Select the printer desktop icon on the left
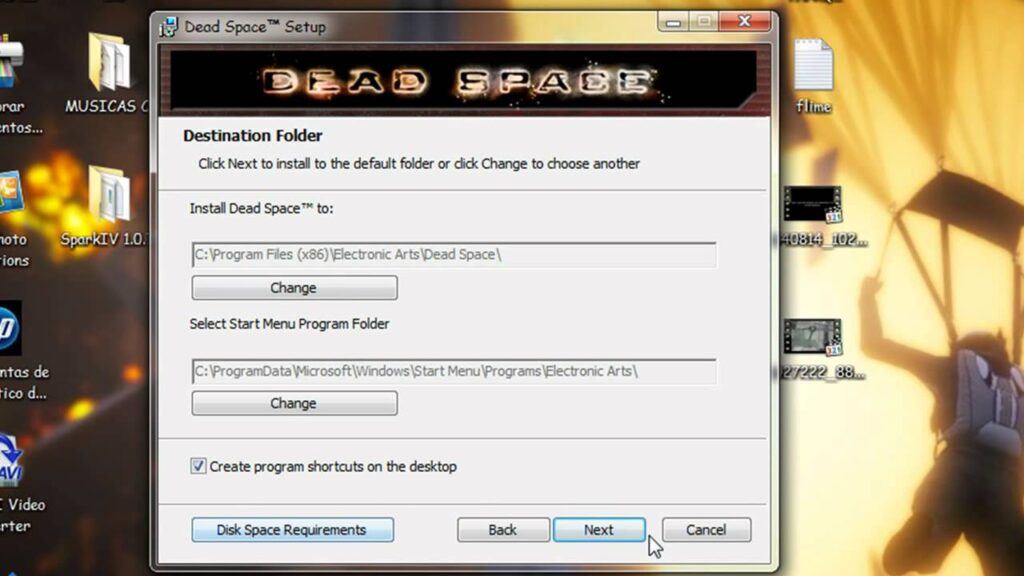The height and width of the screenshot is (576, 1024). pos(12,62)
